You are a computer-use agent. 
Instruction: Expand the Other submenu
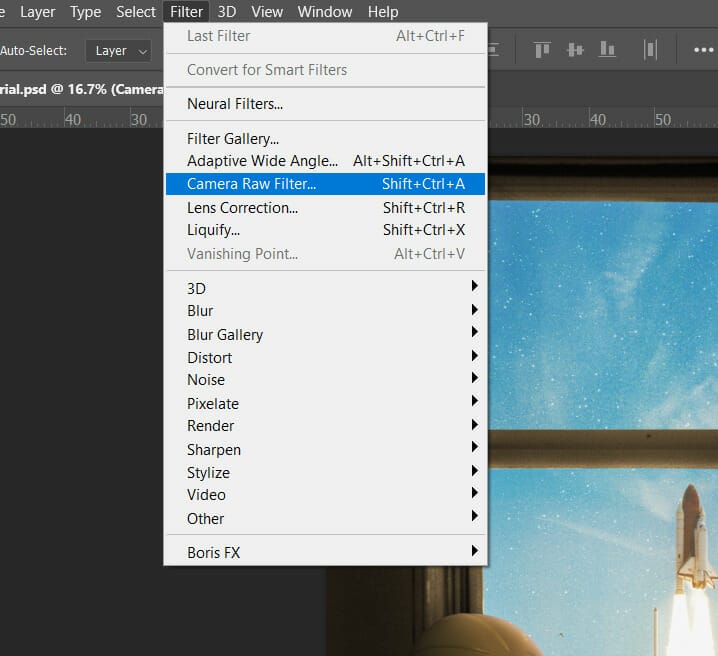click(x=325, y=519)
